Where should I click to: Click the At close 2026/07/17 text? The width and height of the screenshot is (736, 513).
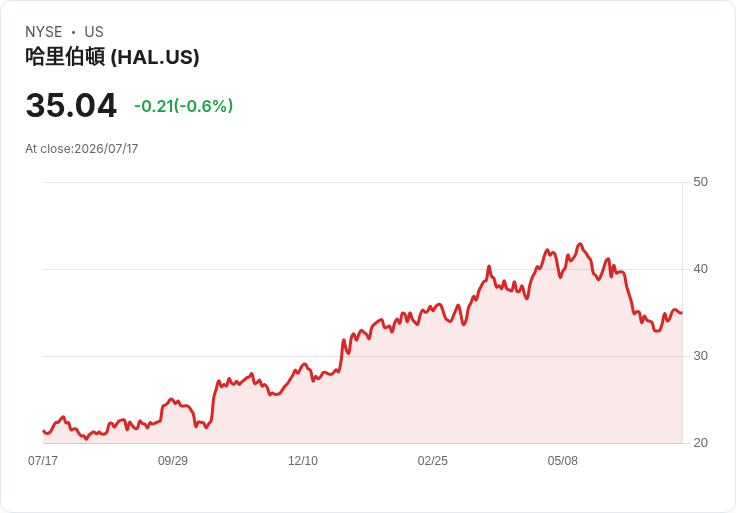tap(82, 149)
